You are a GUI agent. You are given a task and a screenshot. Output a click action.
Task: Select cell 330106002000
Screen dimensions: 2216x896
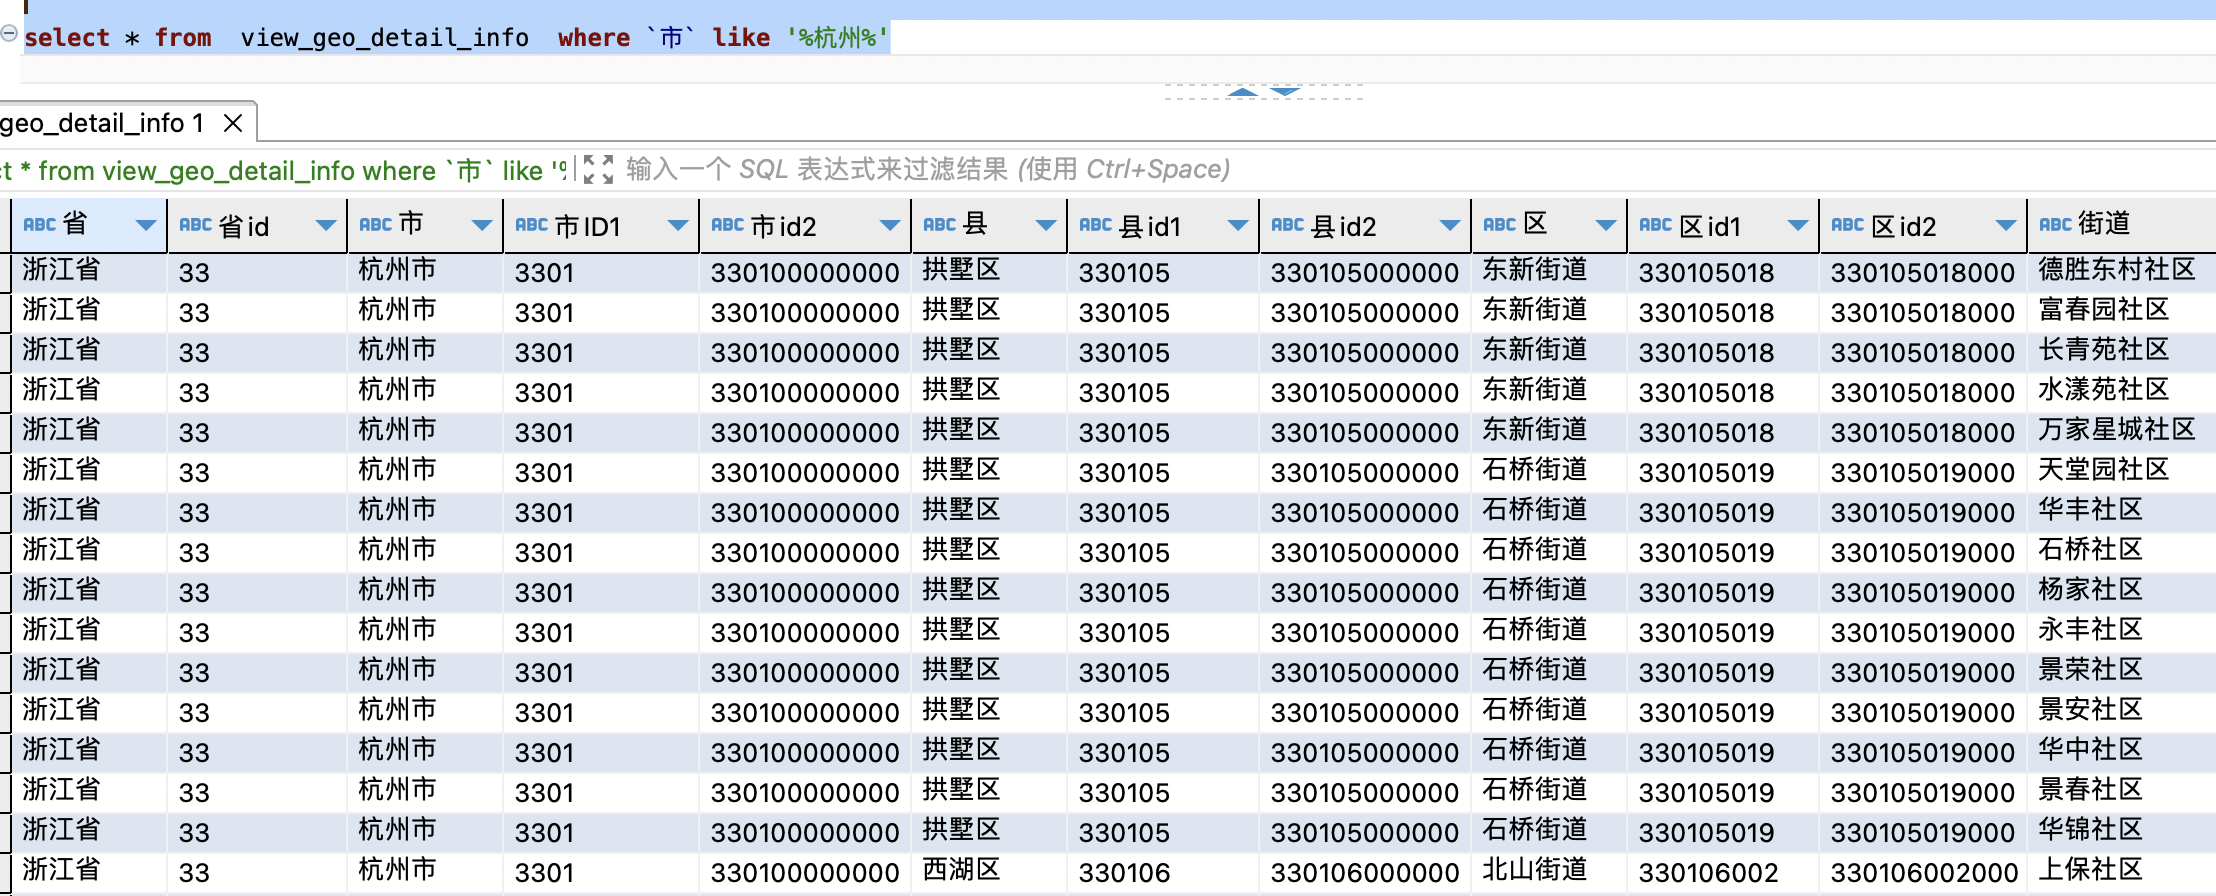pos(1925,873)
